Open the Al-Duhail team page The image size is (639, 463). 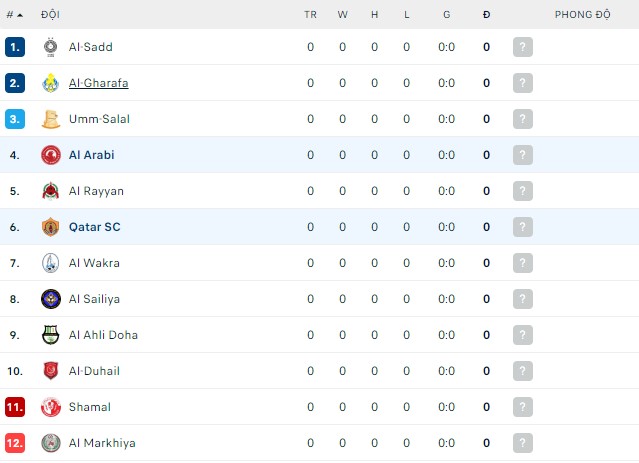tap(94, 371)
